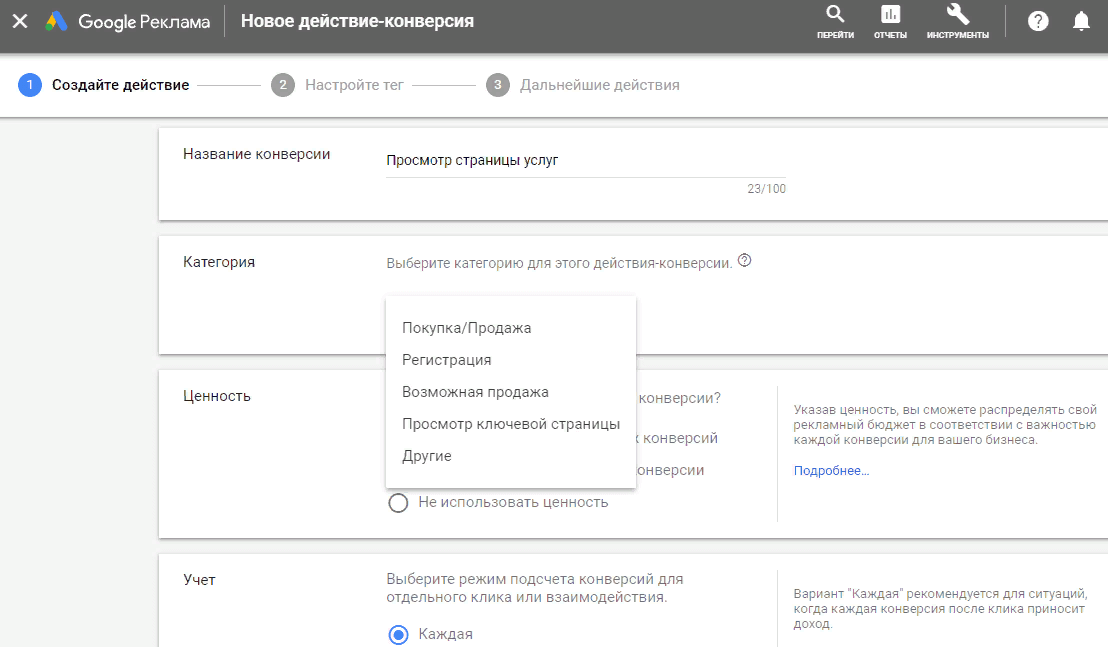This screenshot has height=647, width=1108.
Task: Choose 'Возможная продажа' category option
Action: 475,392
